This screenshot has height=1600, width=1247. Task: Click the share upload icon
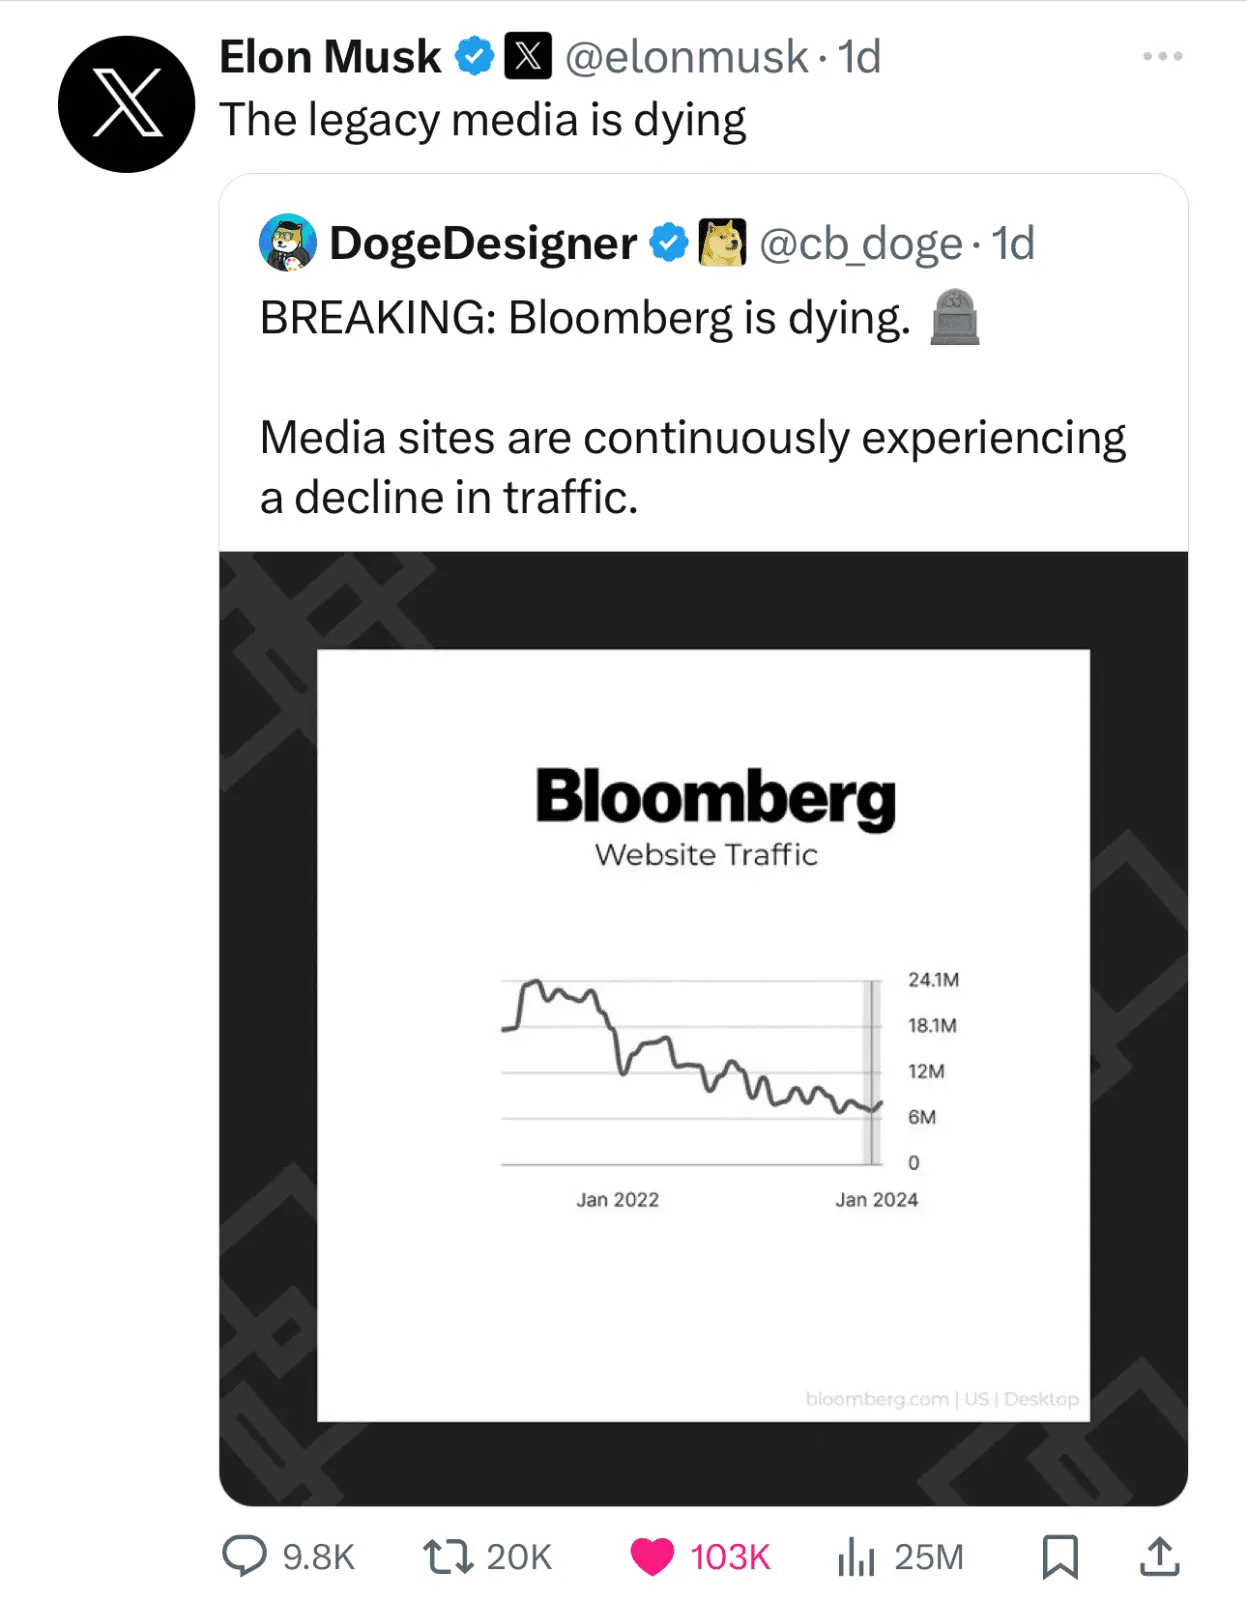point(1159,1556)
